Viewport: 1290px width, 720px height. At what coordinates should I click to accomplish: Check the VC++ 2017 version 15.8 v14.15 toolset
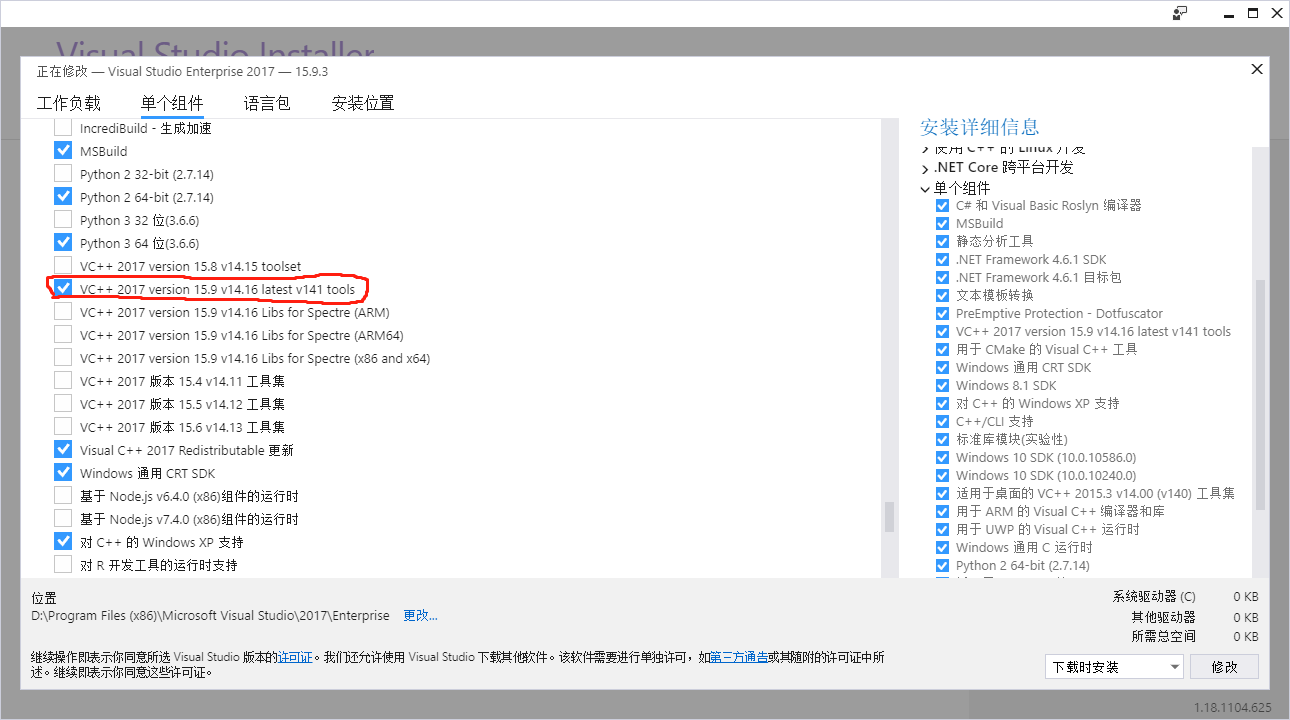pos(62,266)
